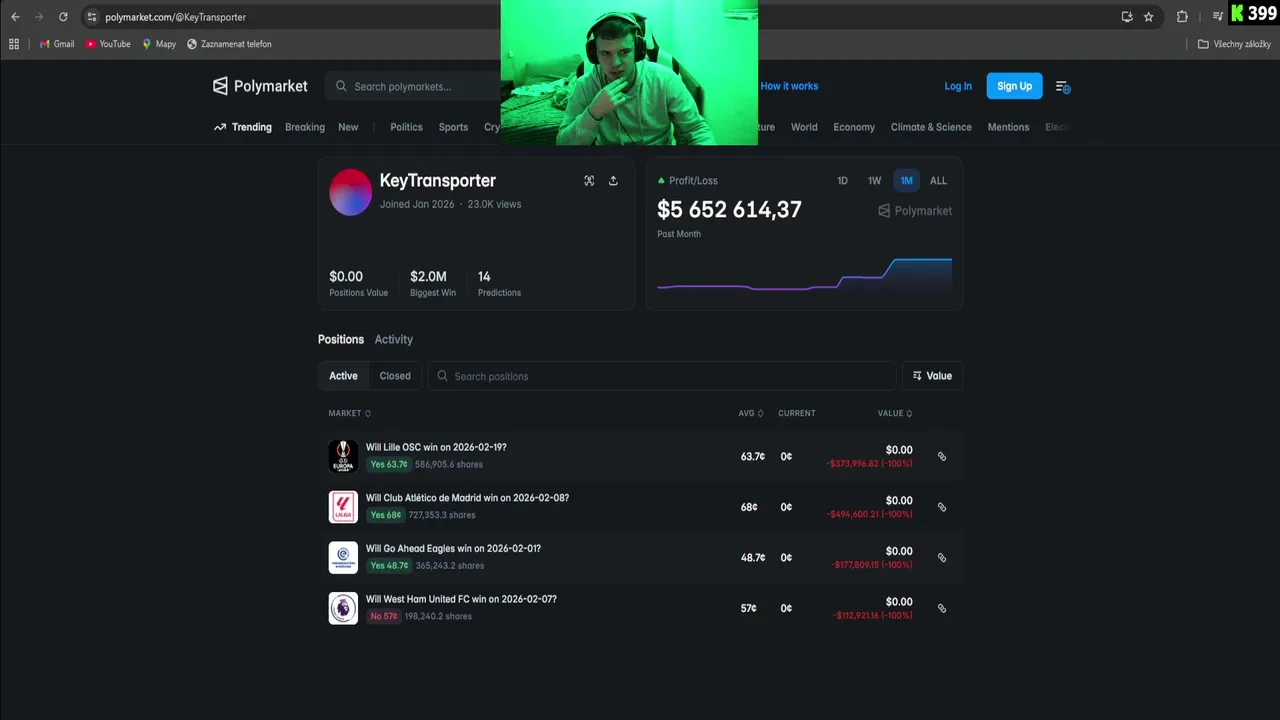Sort by AVG column
This screenshot has height=720, width=1280.
(x=751, y=413)
